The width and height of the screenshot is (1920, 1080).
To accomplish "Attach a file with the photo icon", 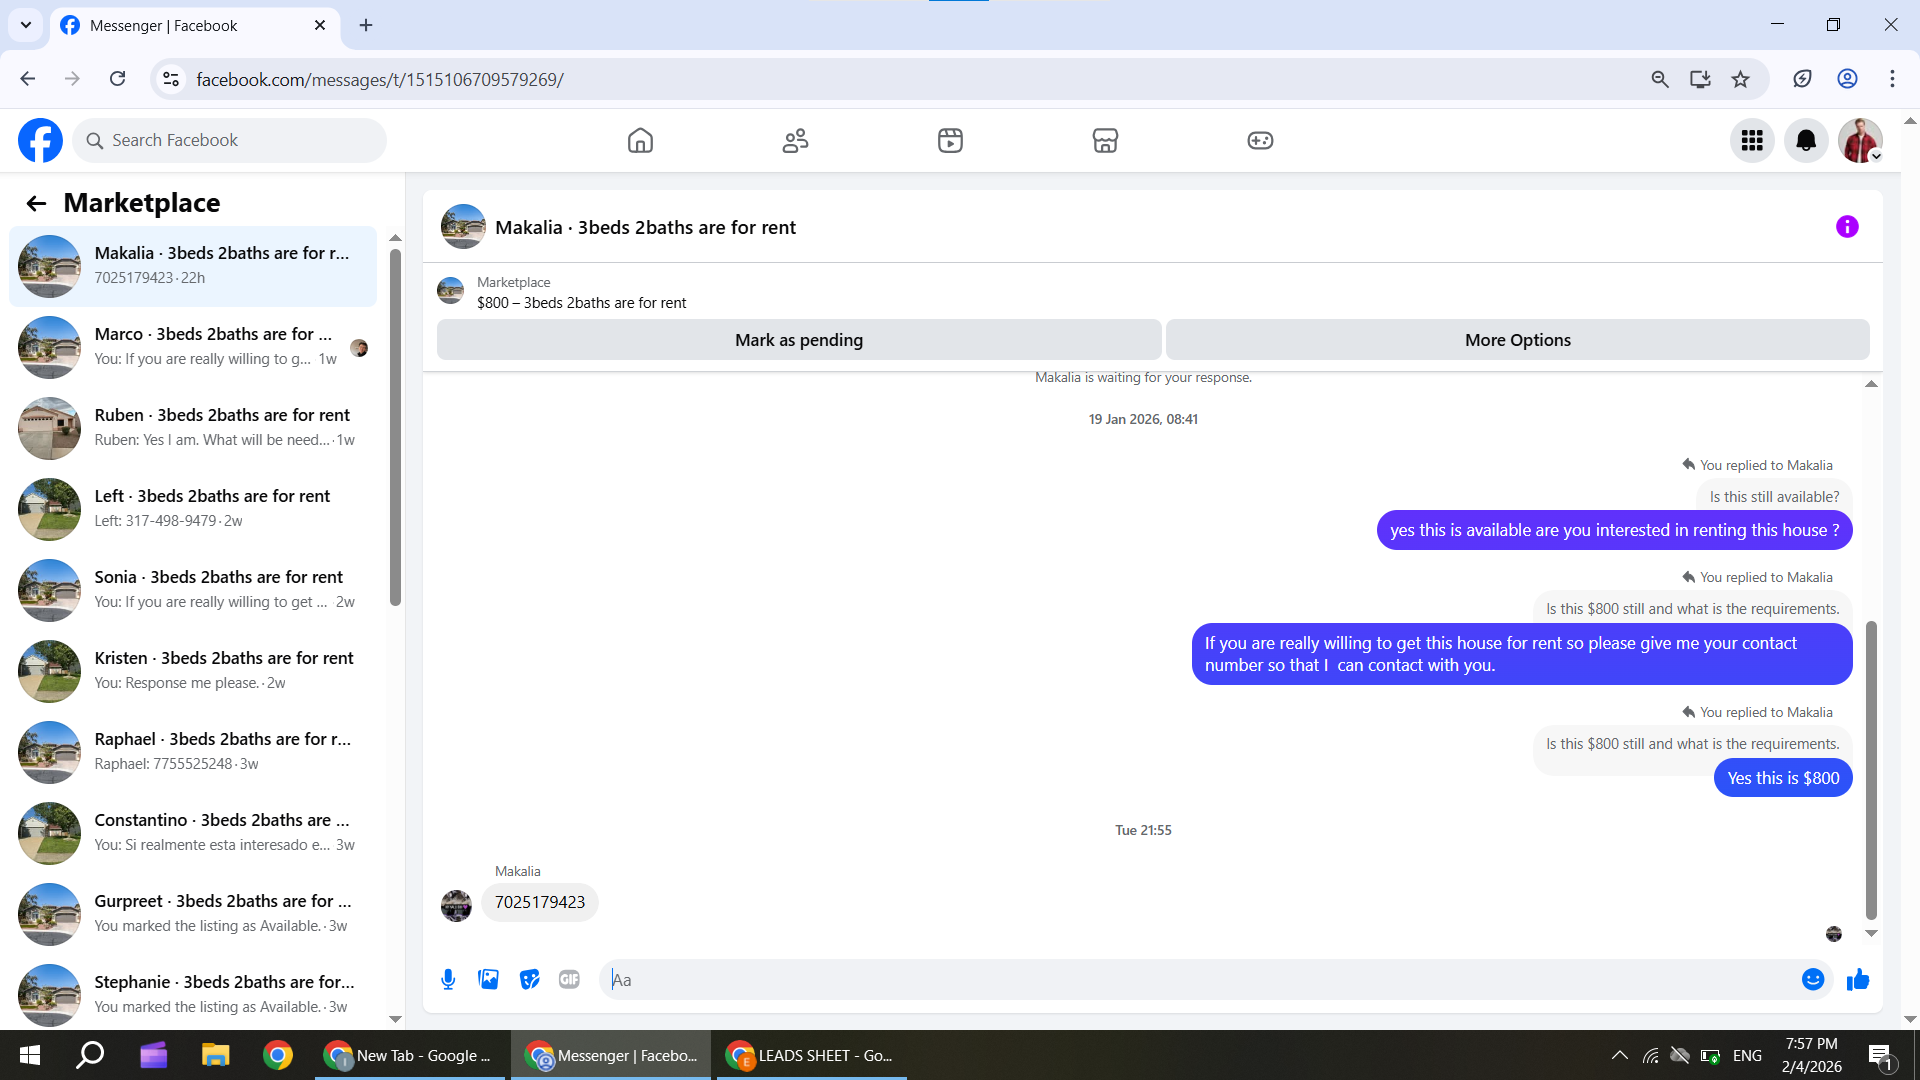I will (488, 980).
